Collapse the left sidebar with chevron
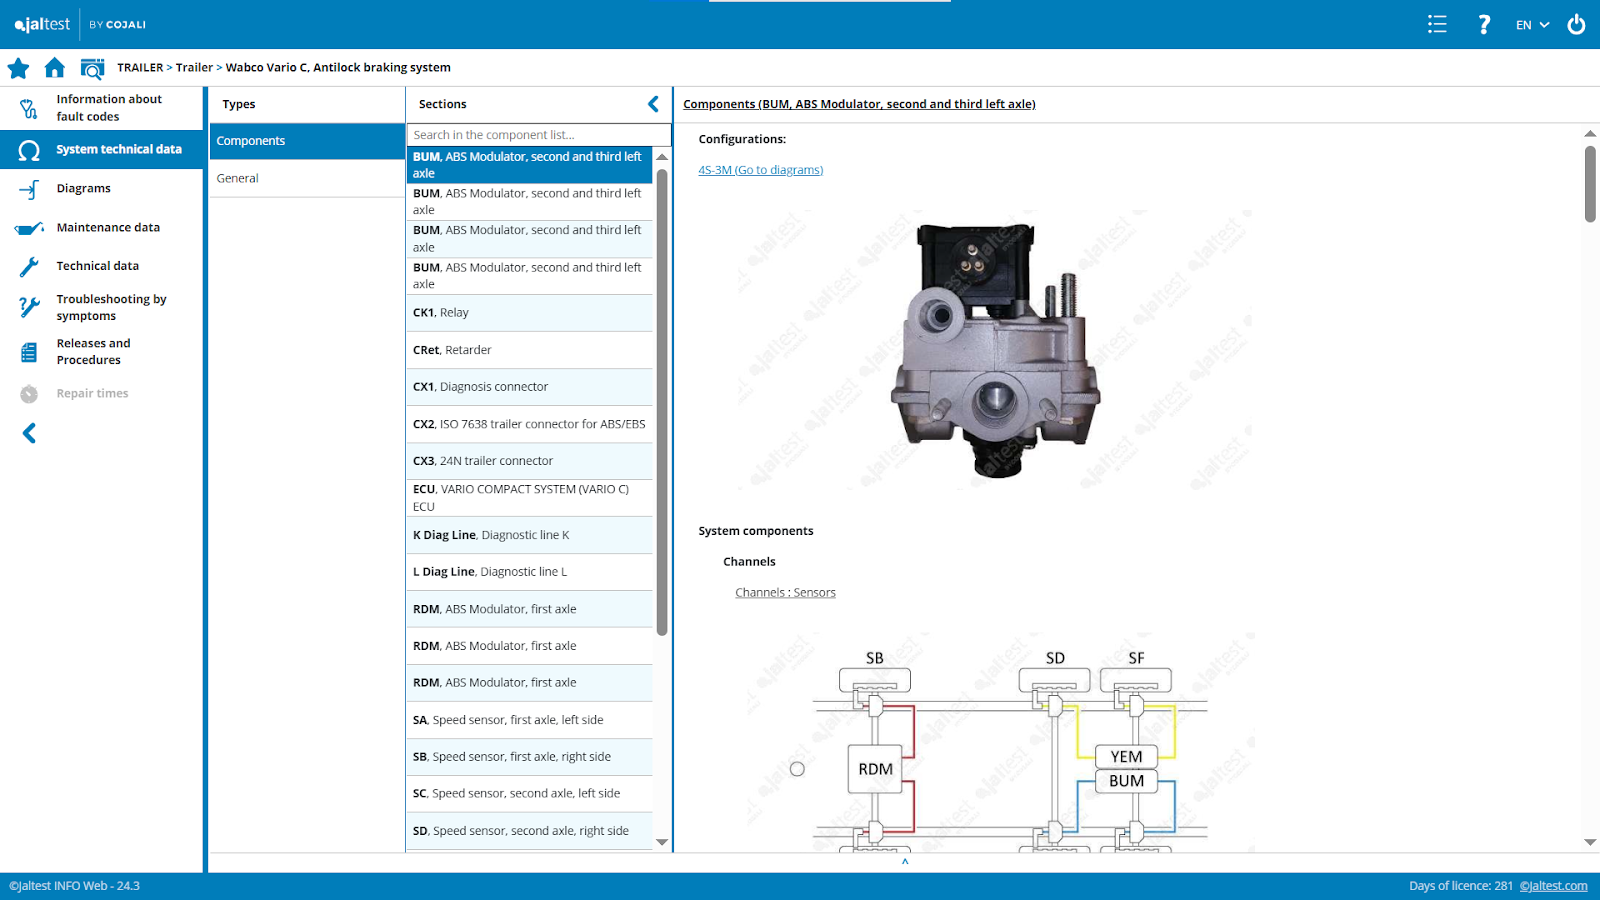The image size is (1600, 900). coord(29,433)
